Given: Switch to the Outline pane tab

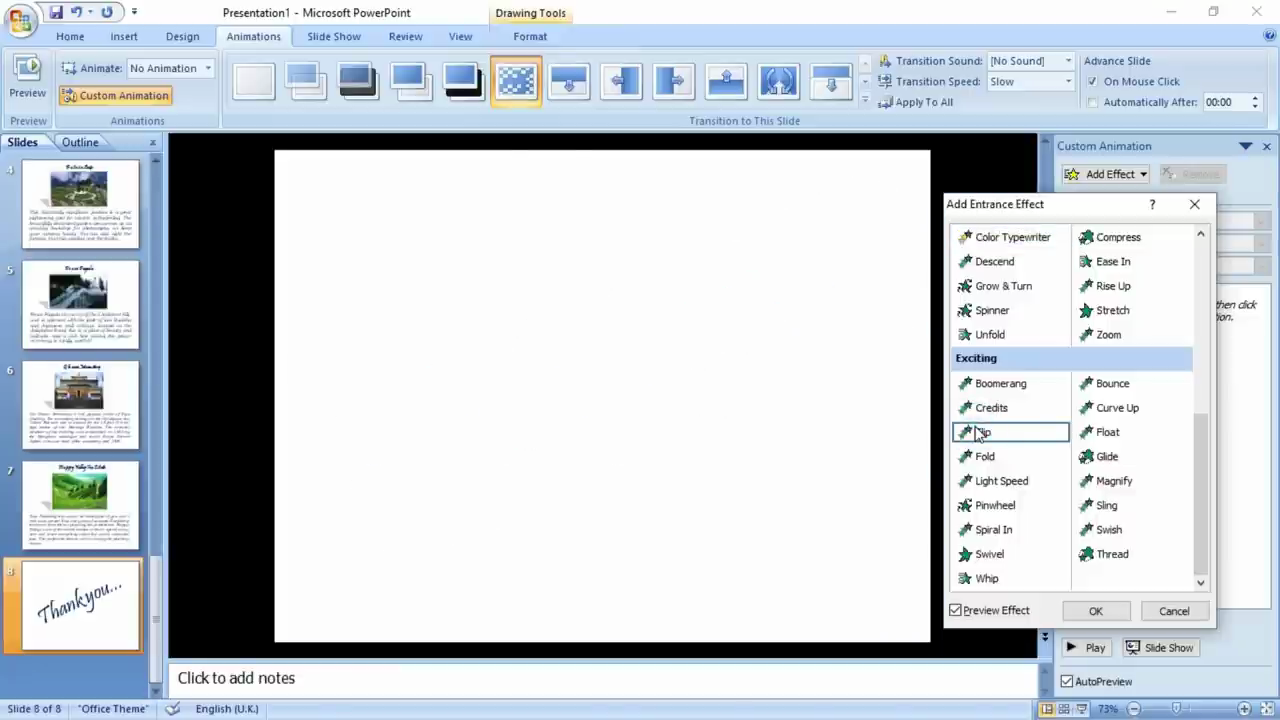Looking at the screenshot, I should pos(80,142).
